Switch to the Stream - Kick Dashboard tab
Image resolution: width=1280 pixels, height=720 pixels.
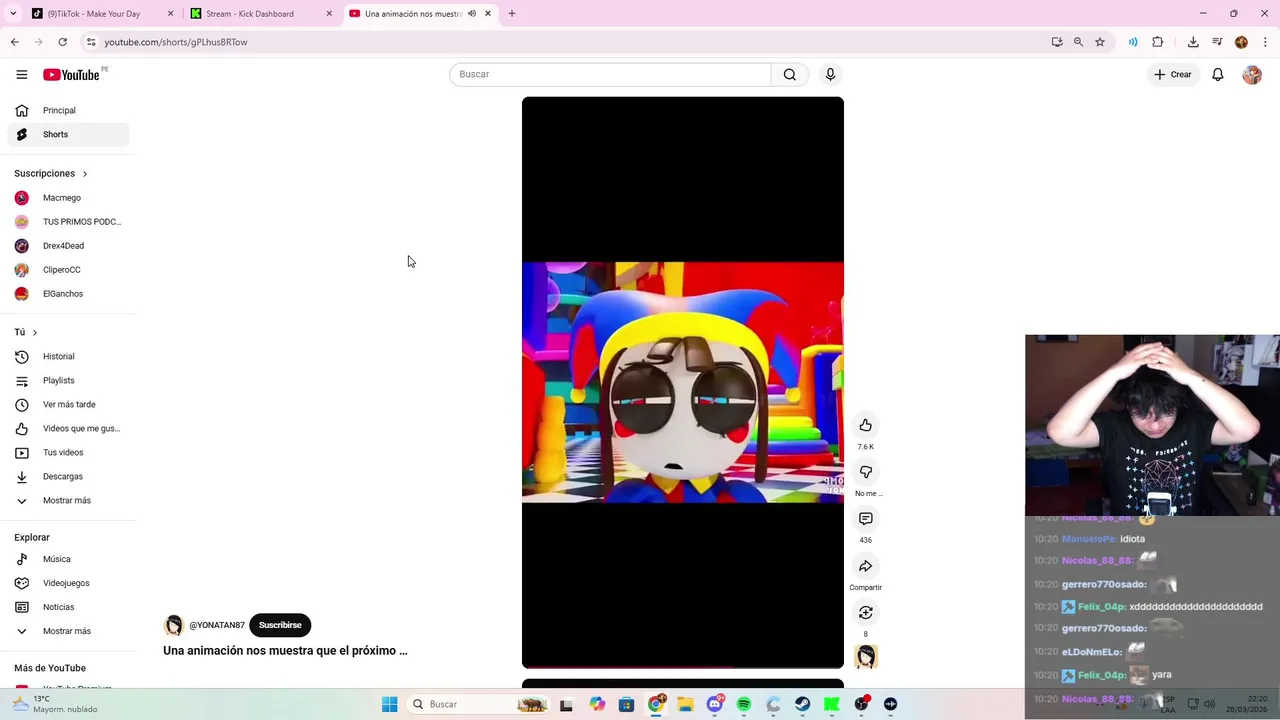tap(261, 14)
